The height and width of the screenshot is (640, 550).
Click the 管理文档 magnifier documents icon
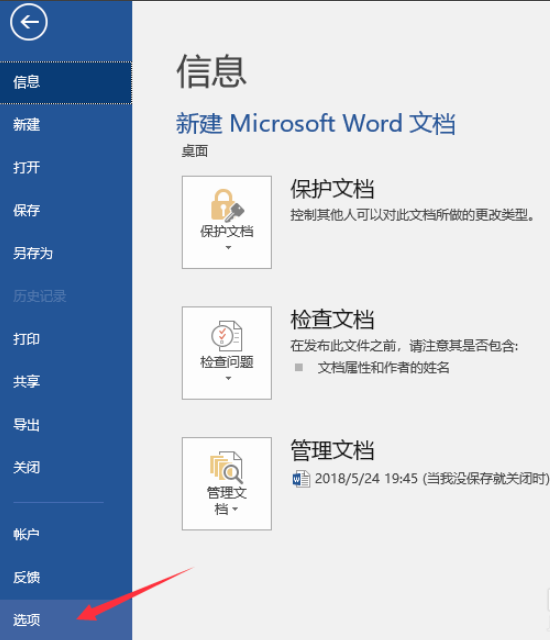pos(227,467)
